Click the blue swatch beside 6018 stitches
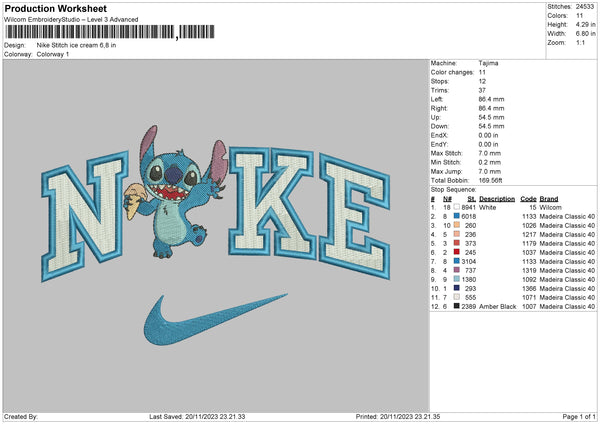 coord(457,216)
